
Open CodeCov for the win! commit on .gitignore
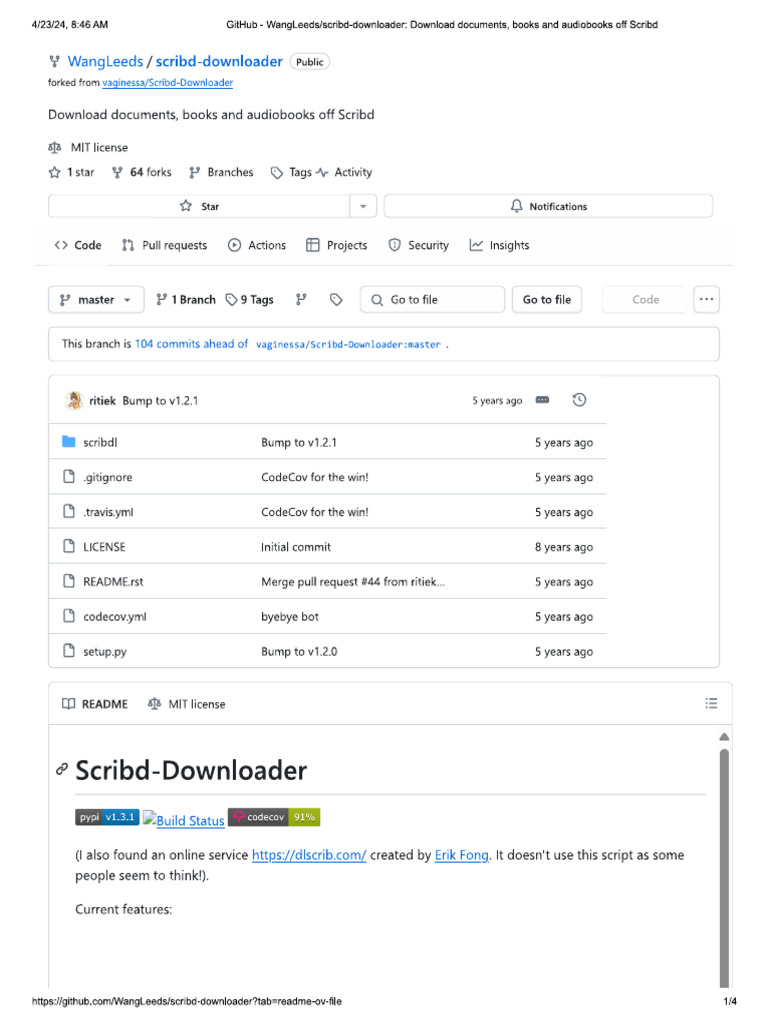315,477
